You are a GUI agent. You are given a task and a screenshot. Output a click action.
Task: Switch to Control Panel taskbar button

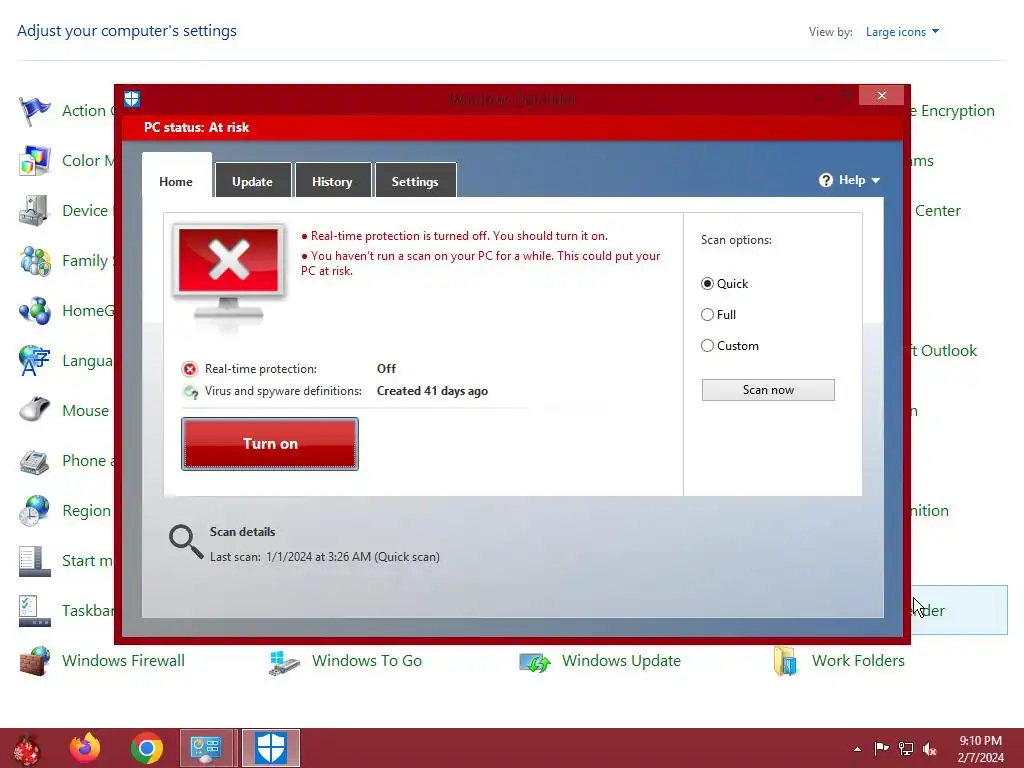206,748
